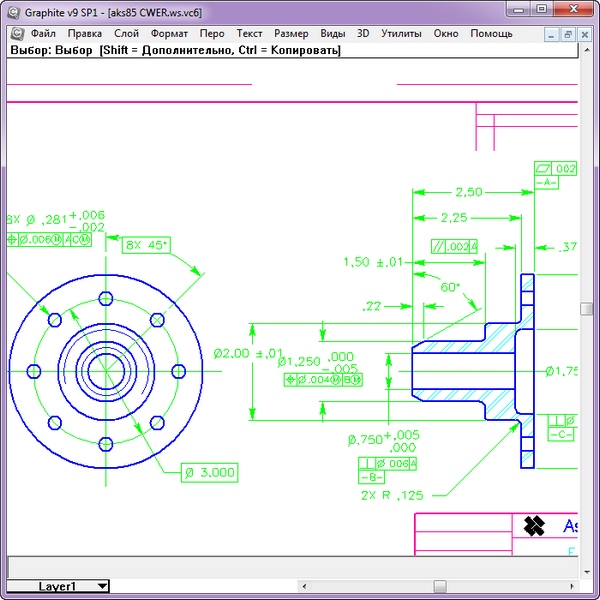Open the Утилиты menu
600x600 pixels.
tap(401, 33)
